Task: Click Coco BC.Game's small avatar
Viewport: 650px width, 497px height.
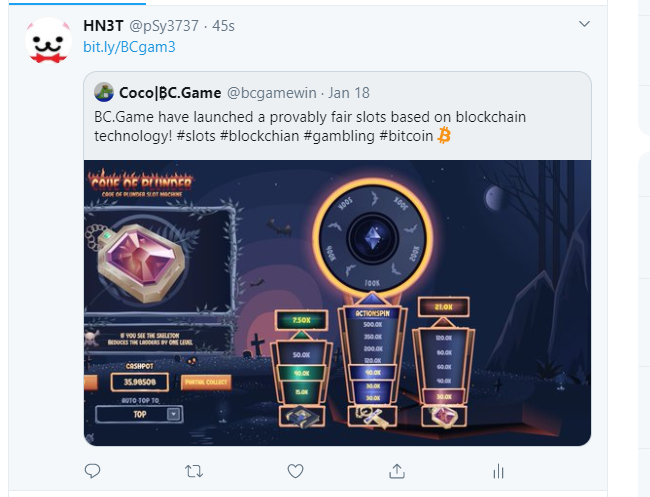Action: (x=104, y=92)
